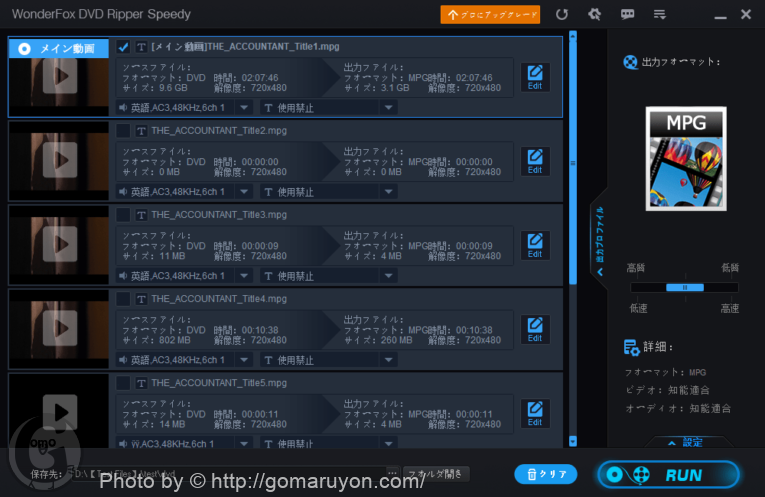Expand subtitle dropdown for Title5.mpg
The width and height of the screenshot is (765, 497).
point(388,443)
